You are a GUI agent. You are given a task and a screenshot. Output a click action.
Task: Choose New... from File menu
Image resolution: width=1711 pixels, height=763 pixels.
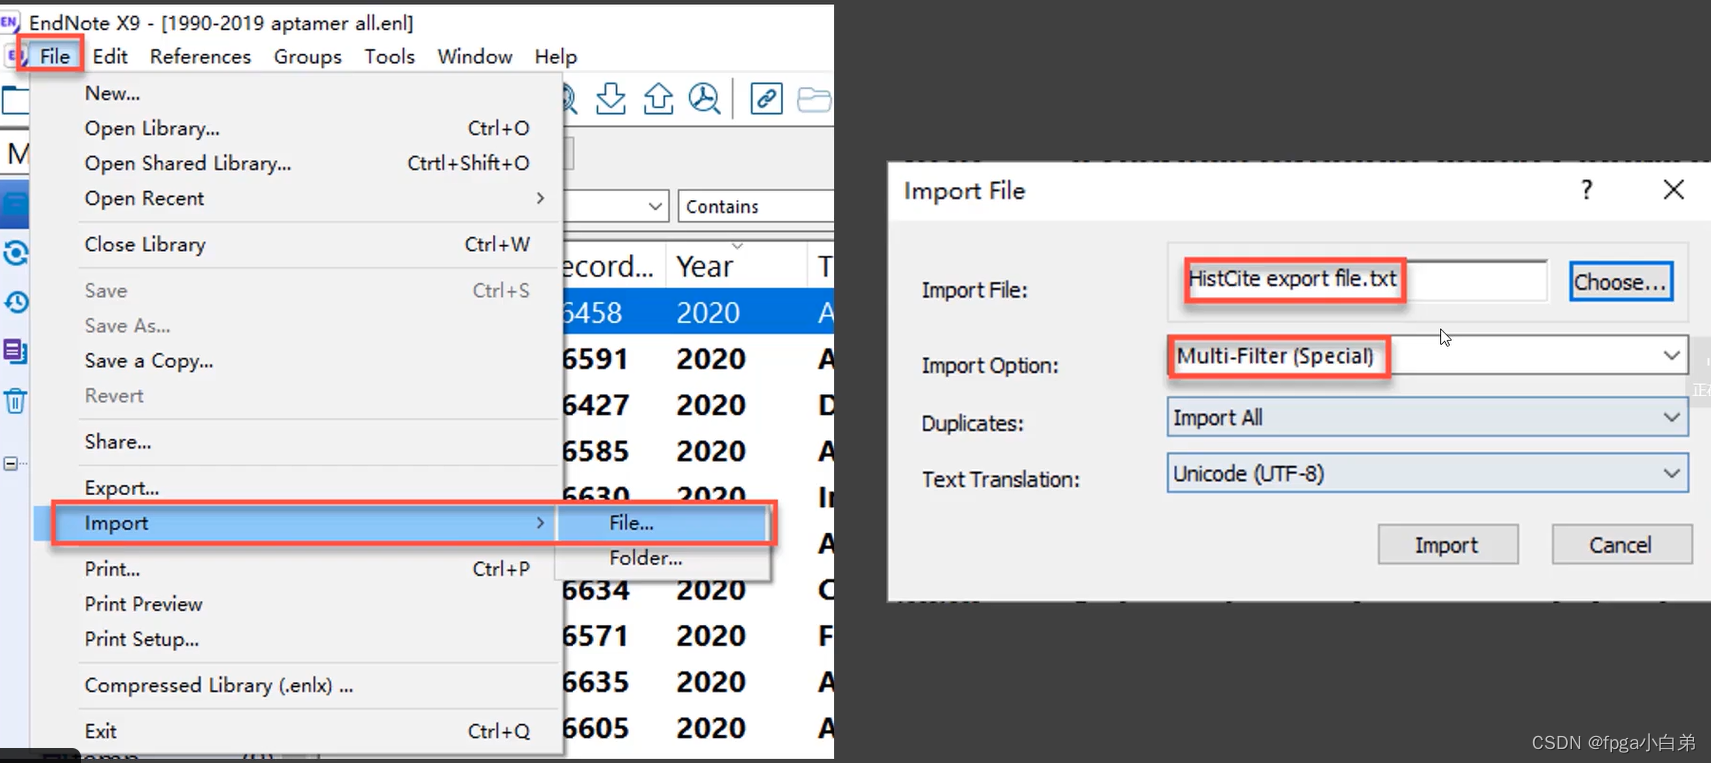coord(297,93)
